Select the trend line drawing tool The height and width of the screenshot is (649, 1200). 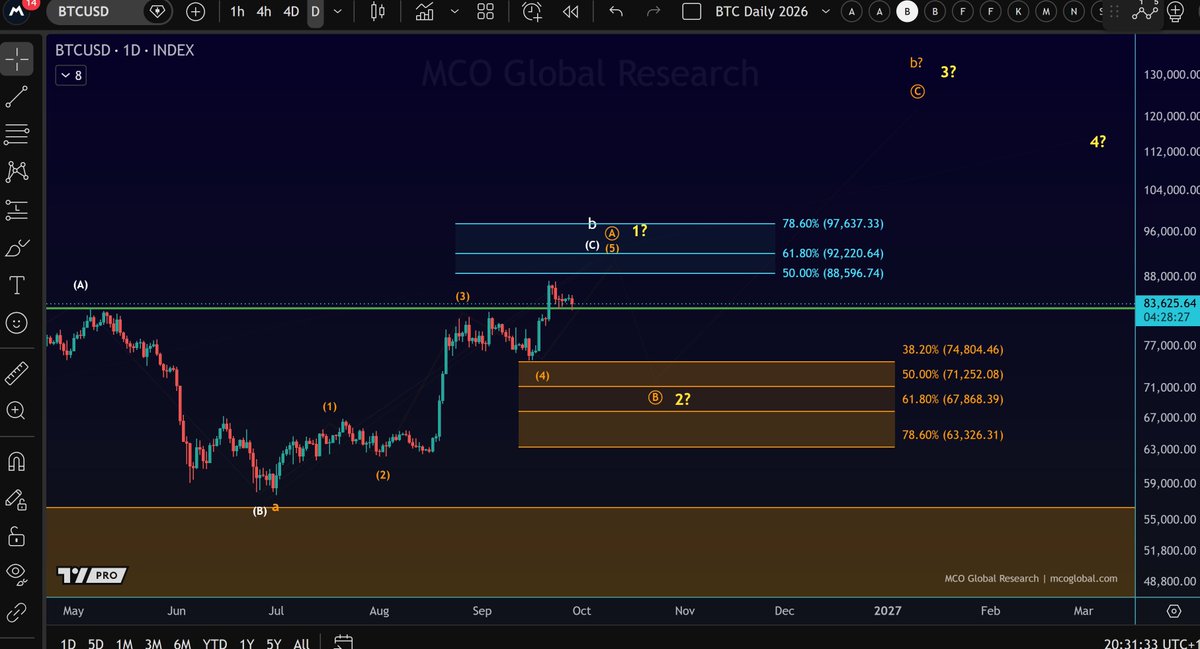click(17, 97)
